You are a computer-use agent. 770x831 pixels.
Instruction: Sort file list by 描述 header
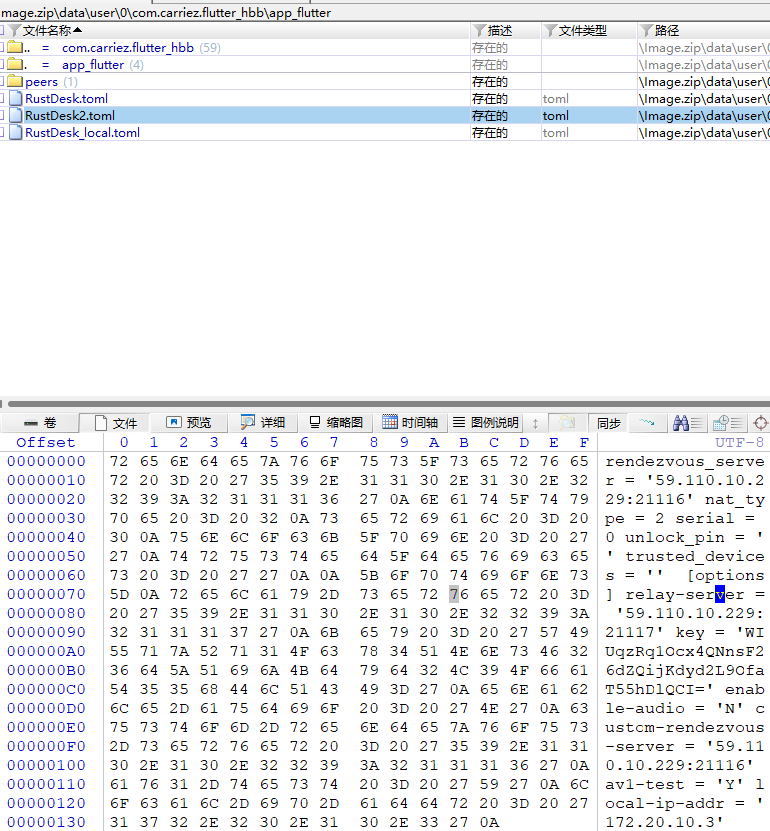point(500,31)
